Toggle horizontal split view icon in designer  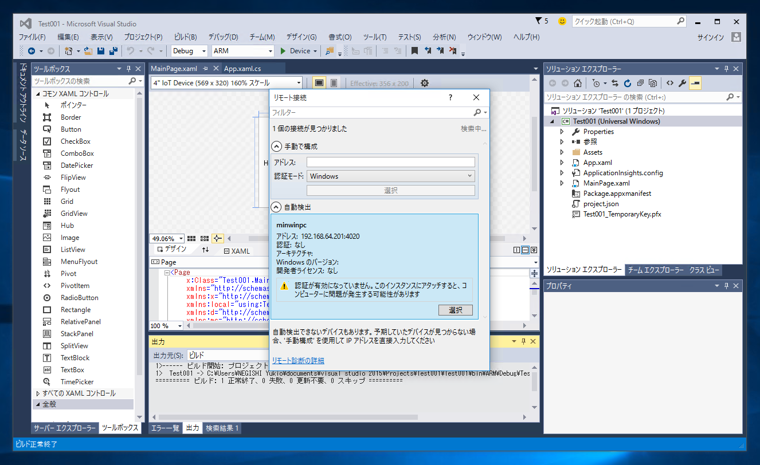[525, 250]
